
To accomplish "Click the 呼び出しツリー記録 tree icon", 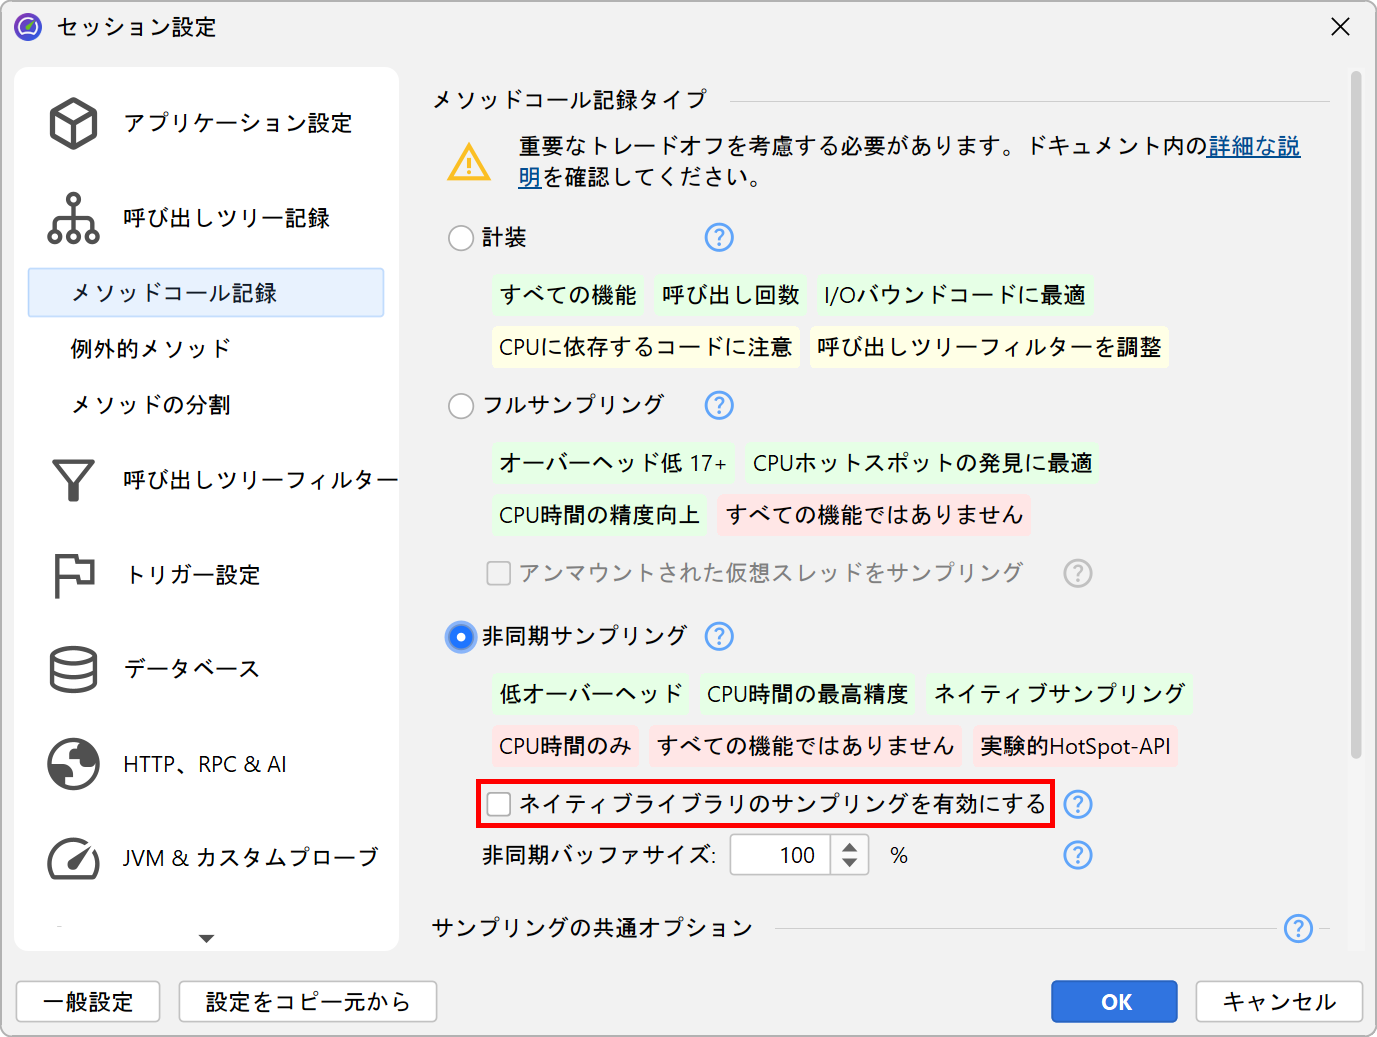I will pyautogui.click(x=74, y=218).
